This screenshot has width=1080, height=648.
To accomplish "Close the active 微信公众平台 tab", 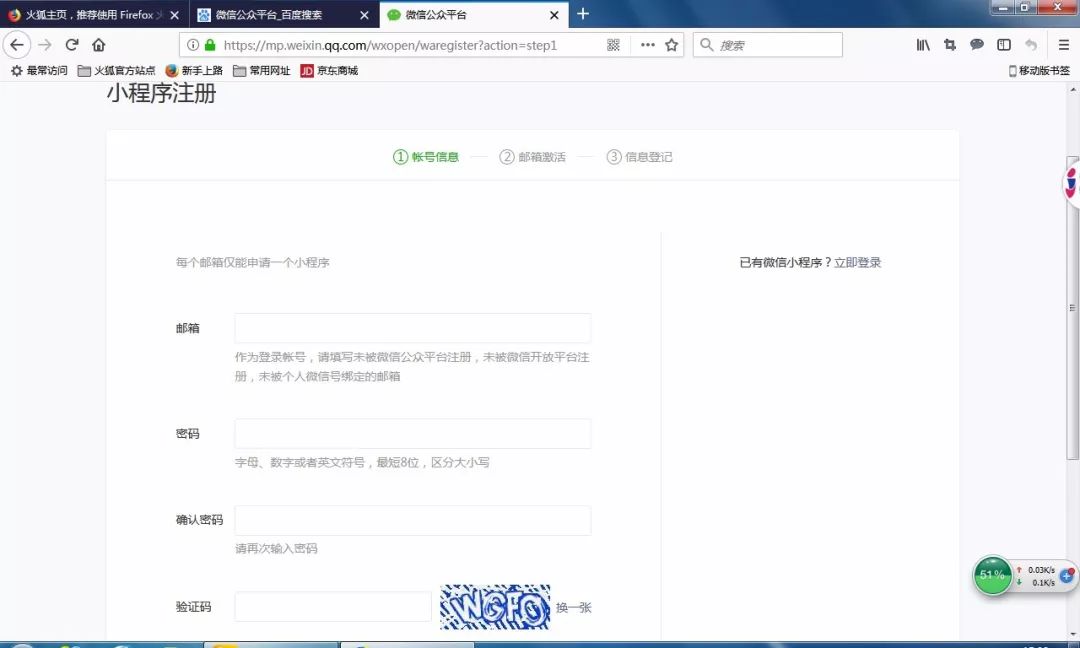I will pyautogui.click(x=554, y=15).
